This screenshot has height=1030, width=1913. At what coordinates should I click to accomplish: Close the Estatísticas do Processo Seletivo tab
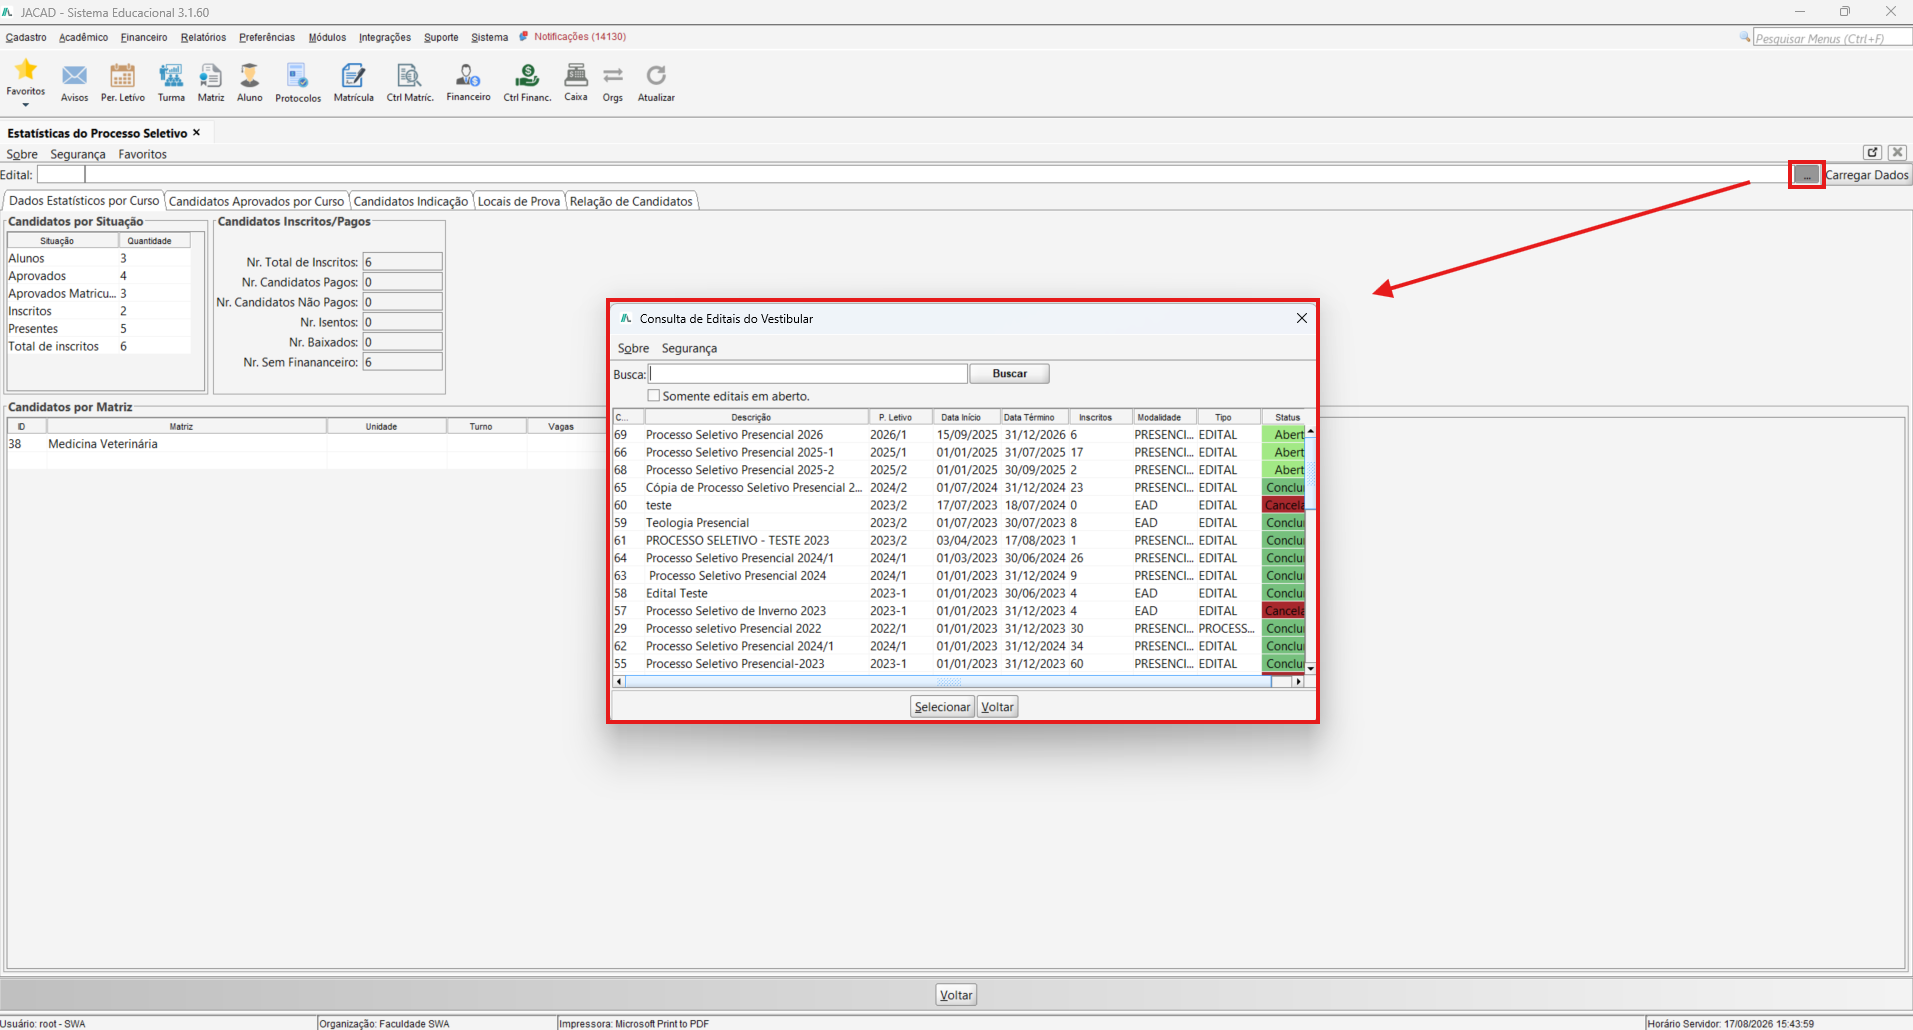pyautogui.click(x=197, y=132)
